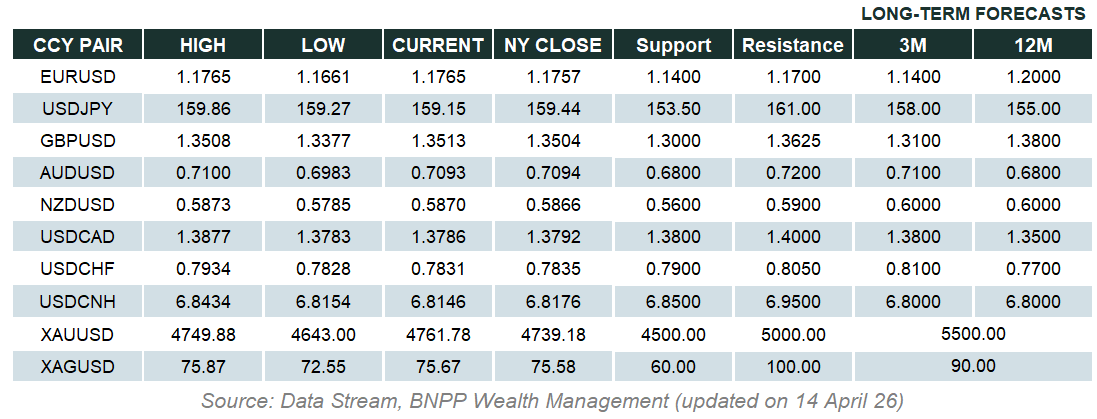Click the NY CLOSE column header

553,45
